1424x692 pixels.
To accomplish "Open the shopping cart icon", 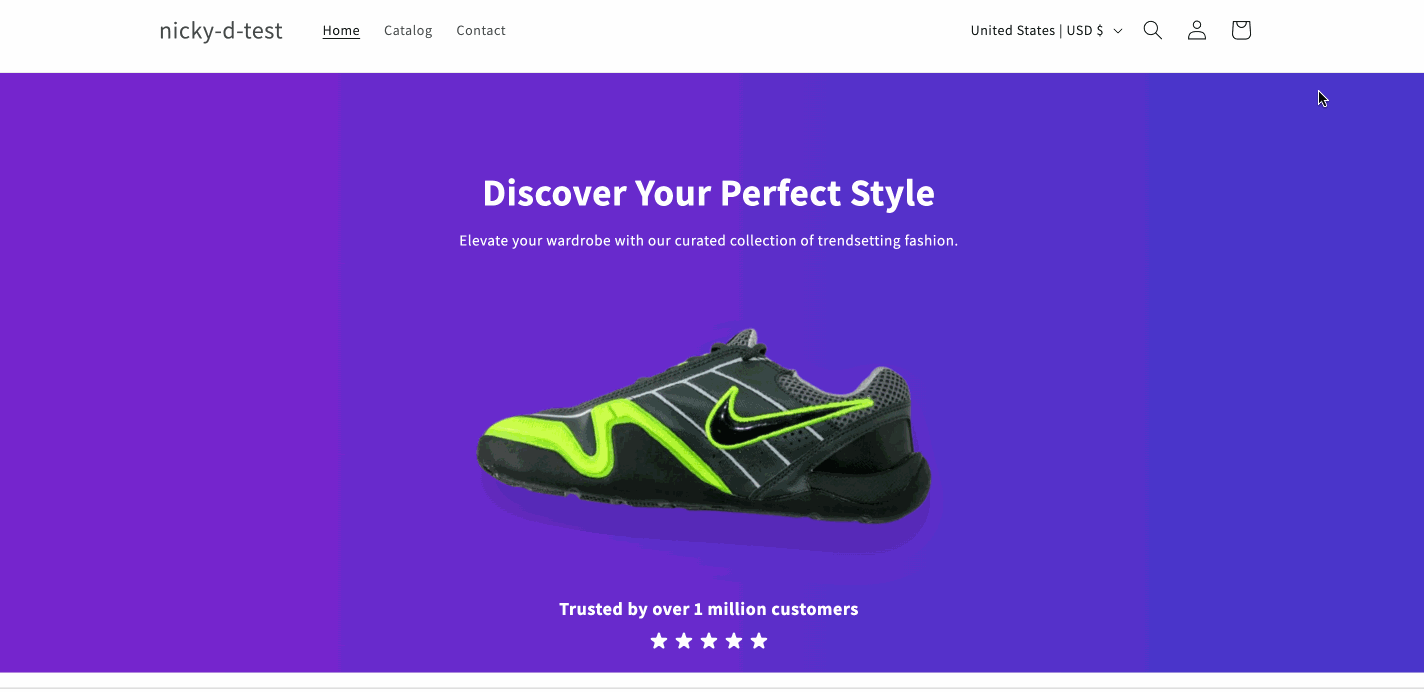I will click(1241, 31).
